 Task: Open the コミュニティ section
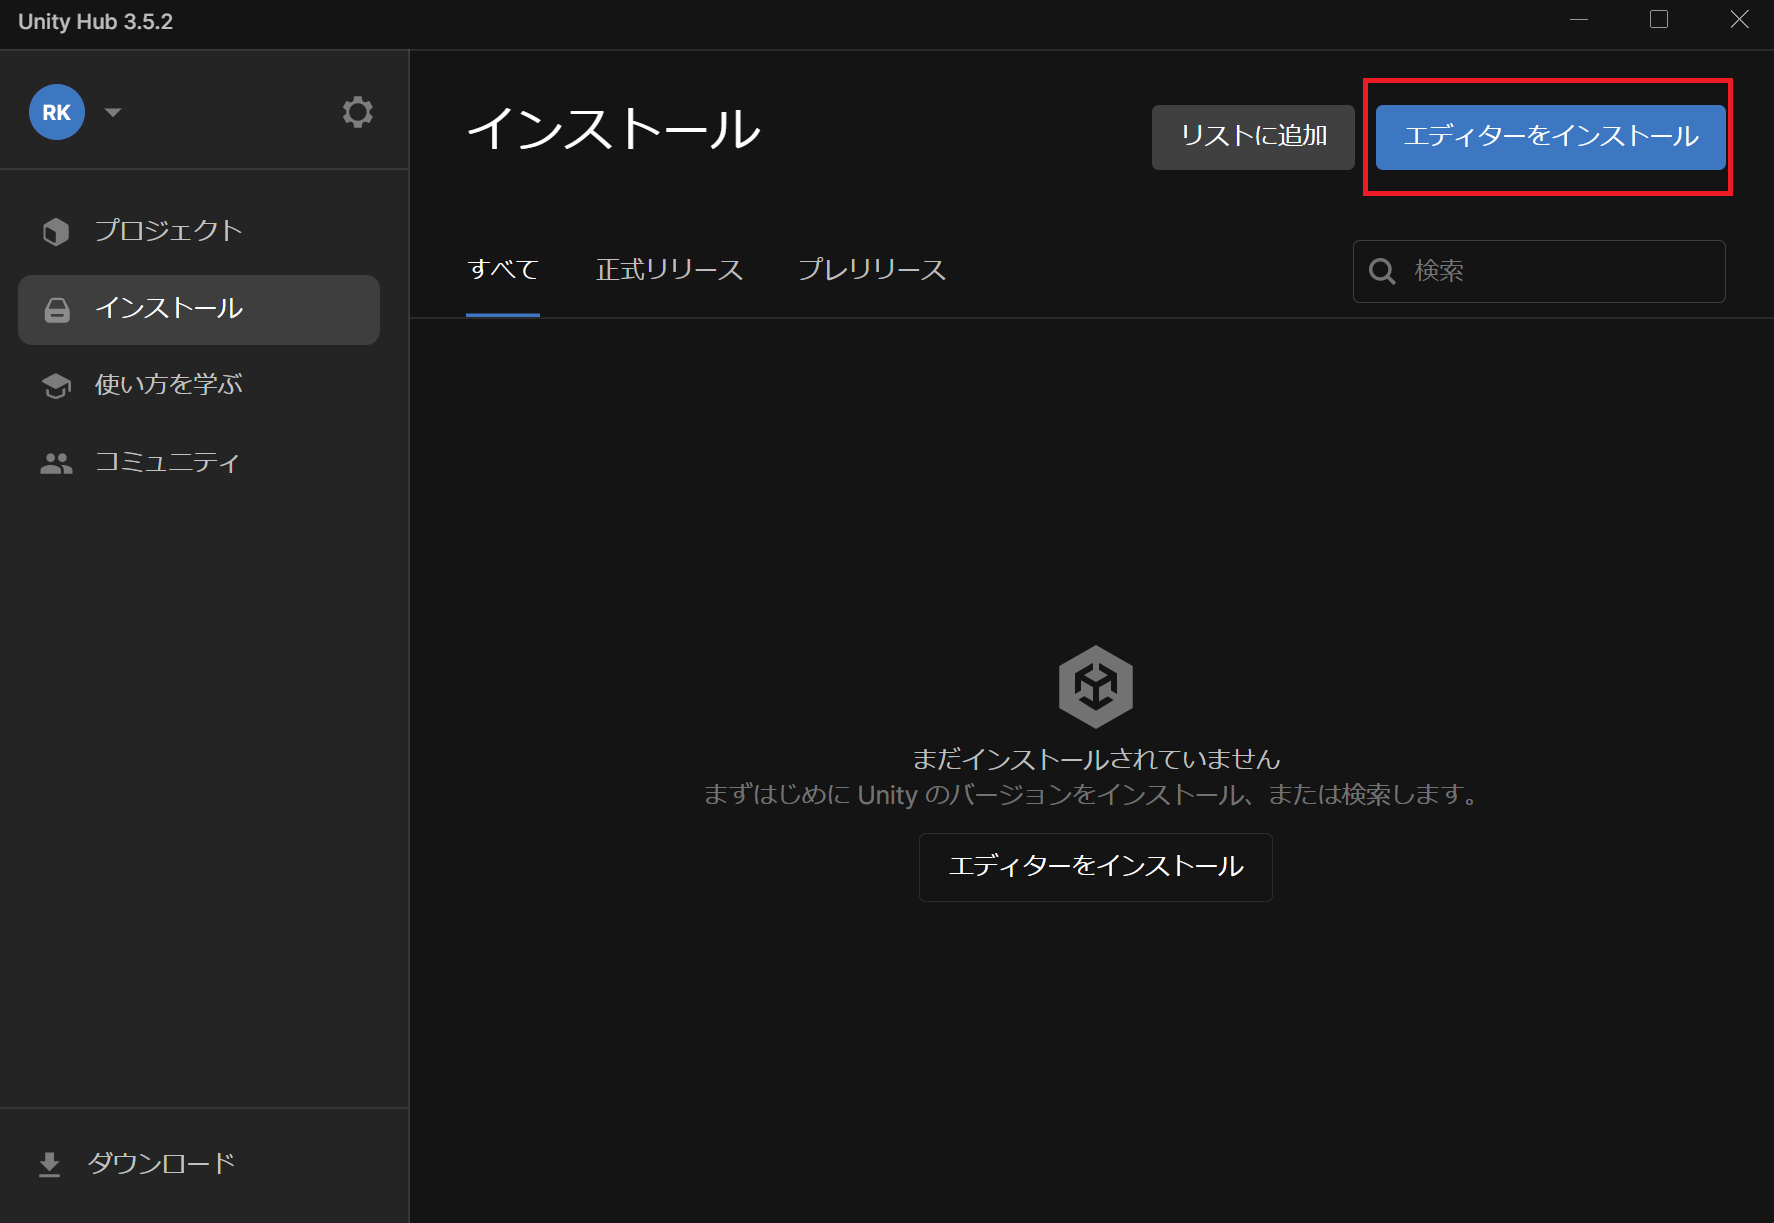point(199,463)
